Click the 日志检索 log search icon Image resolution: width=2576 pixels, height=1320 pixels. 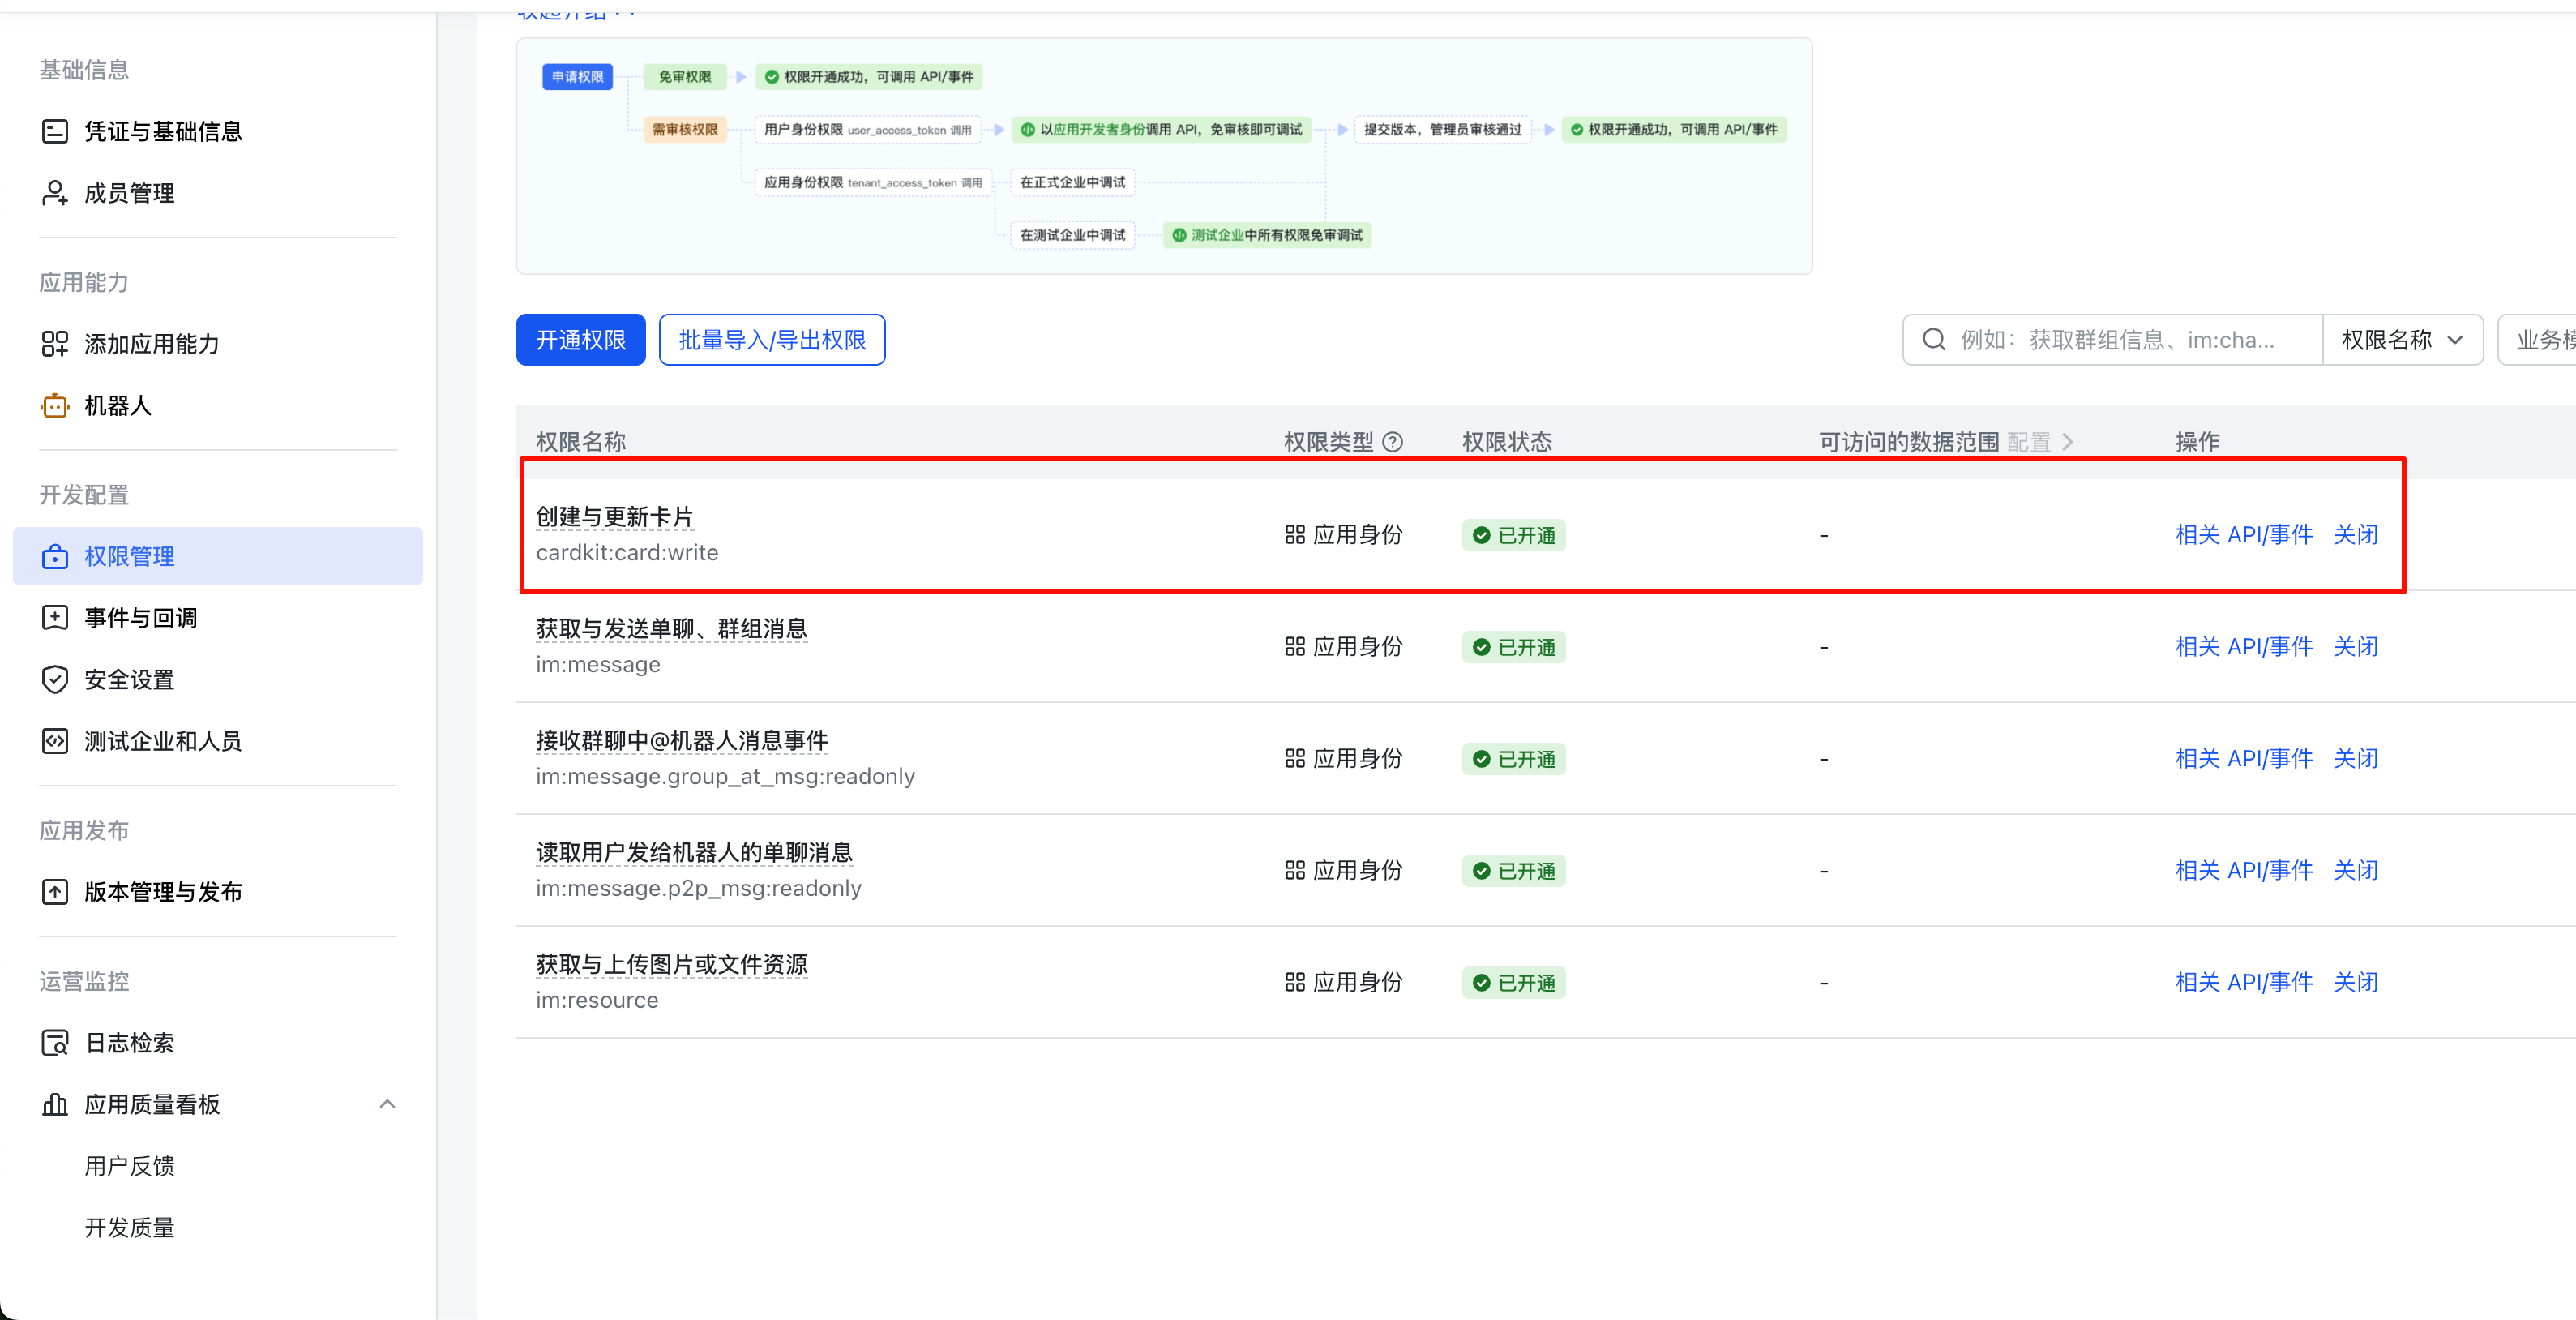pos(54,1043)
